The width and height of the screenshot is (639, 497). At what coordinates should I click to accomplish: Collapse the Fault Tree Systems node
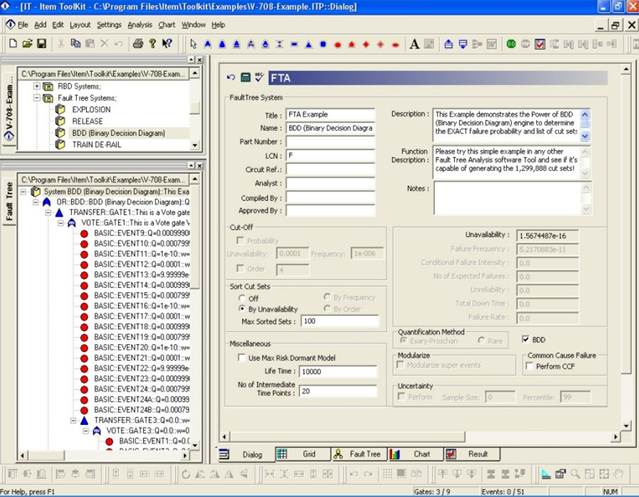37,97
